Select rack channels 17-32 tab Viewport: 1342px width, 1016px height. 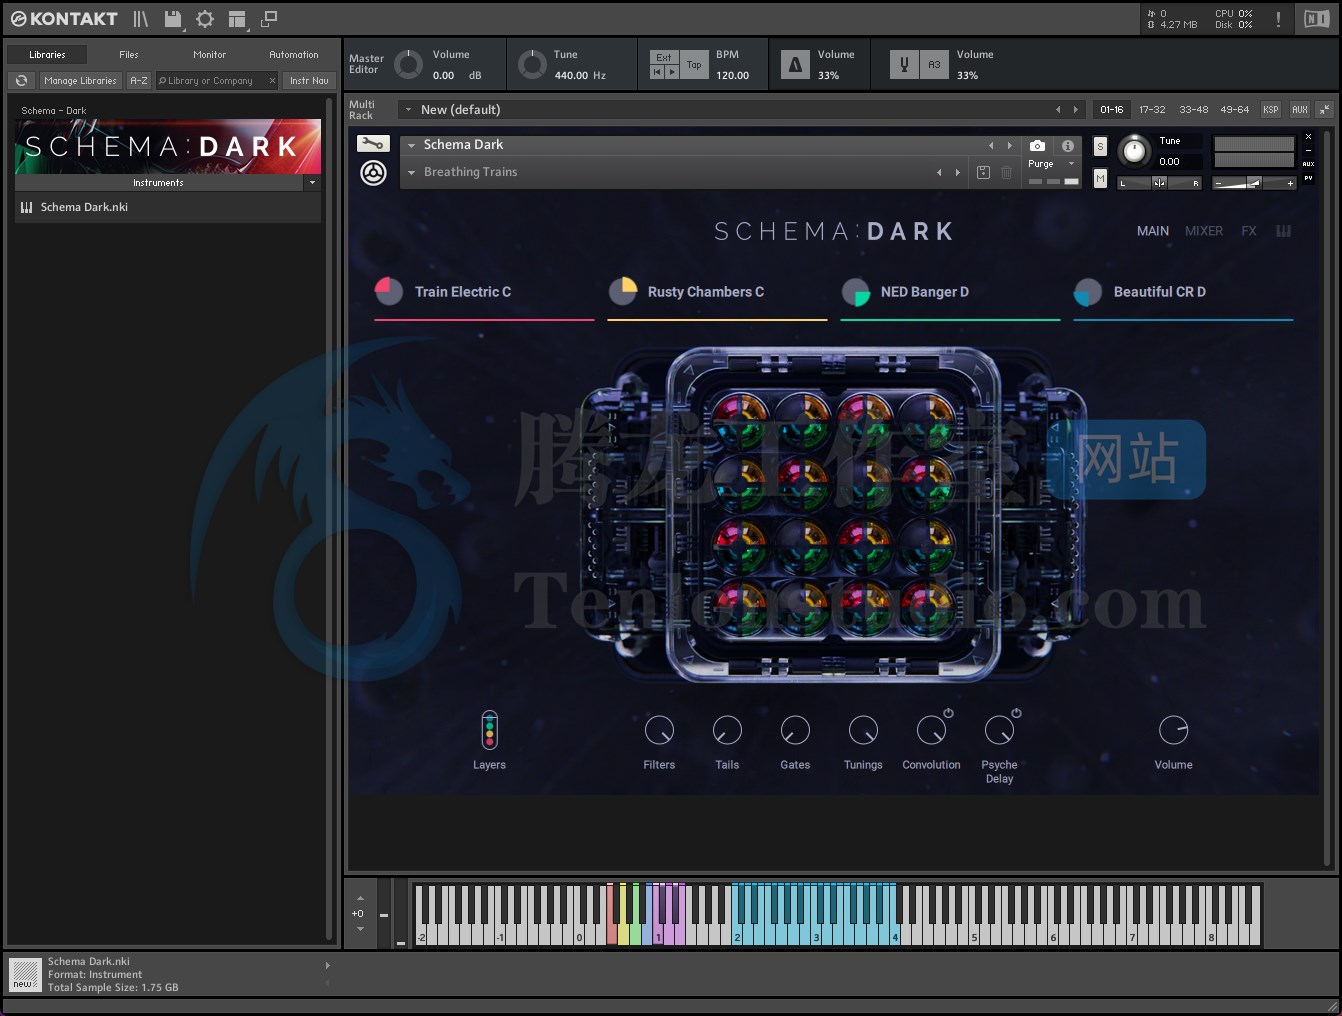pos(1152,110)
